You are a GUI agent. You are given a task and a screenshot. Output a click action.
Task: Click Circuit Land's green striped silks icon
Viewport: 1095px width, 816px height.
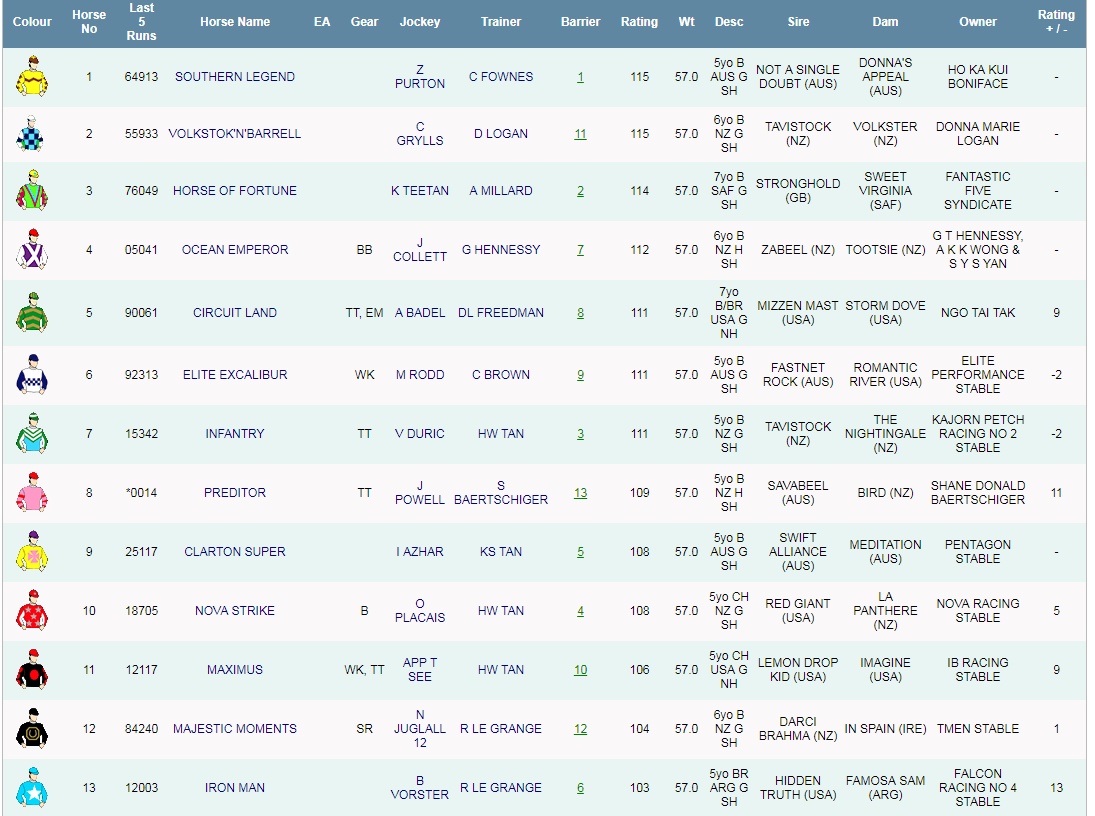32,313
